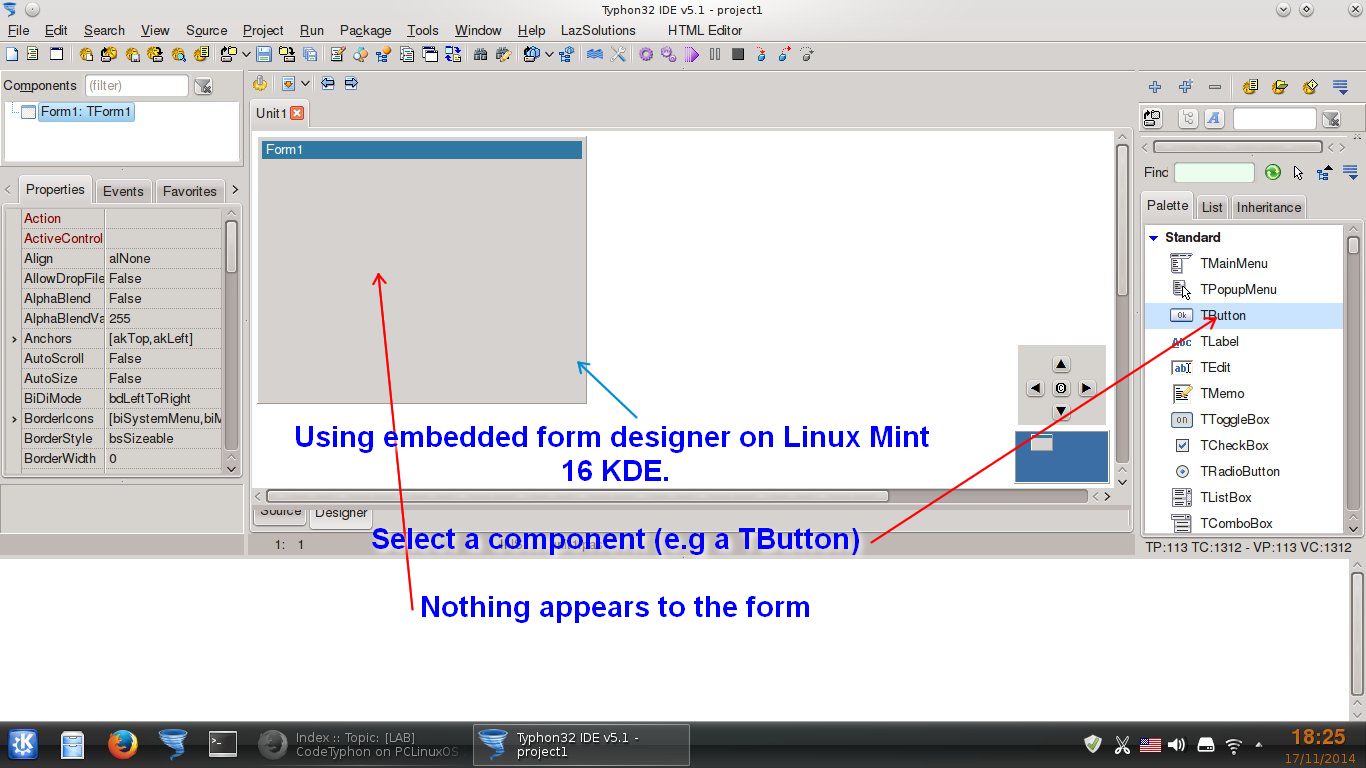Click the form preview thumbnail
This screenshot has width=1366, height=768.
click(1061, 456)
